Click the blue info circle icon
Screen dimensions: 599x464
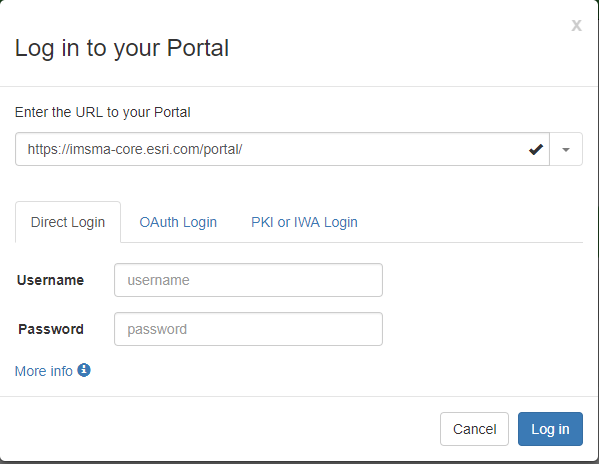pos(84,370)
